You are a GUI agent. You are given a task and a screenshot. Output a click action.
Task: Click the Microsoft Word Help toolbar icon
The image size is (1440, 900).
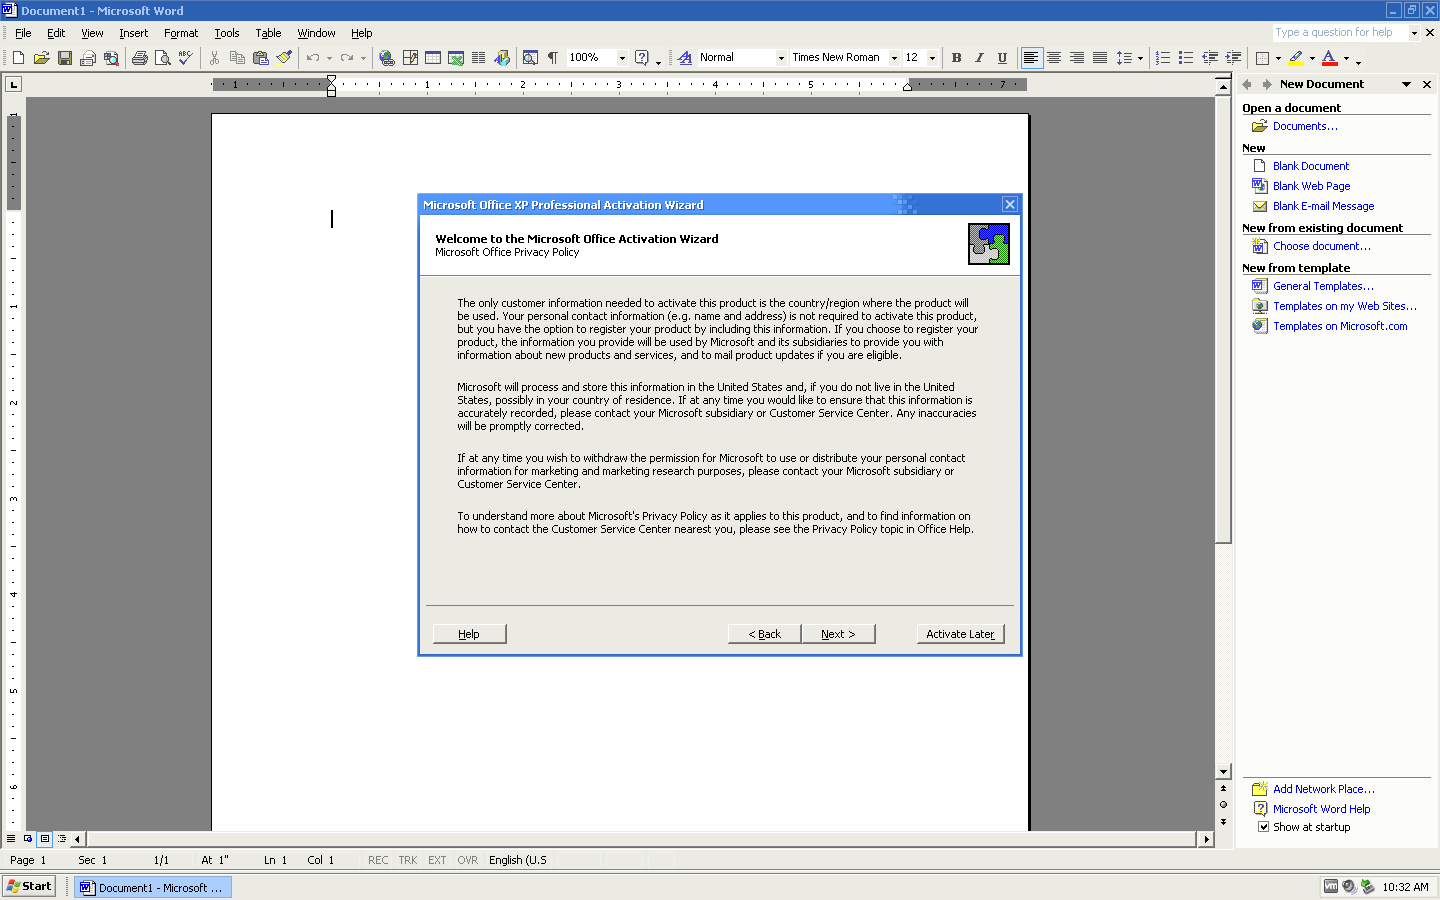(x=642, y=58)
